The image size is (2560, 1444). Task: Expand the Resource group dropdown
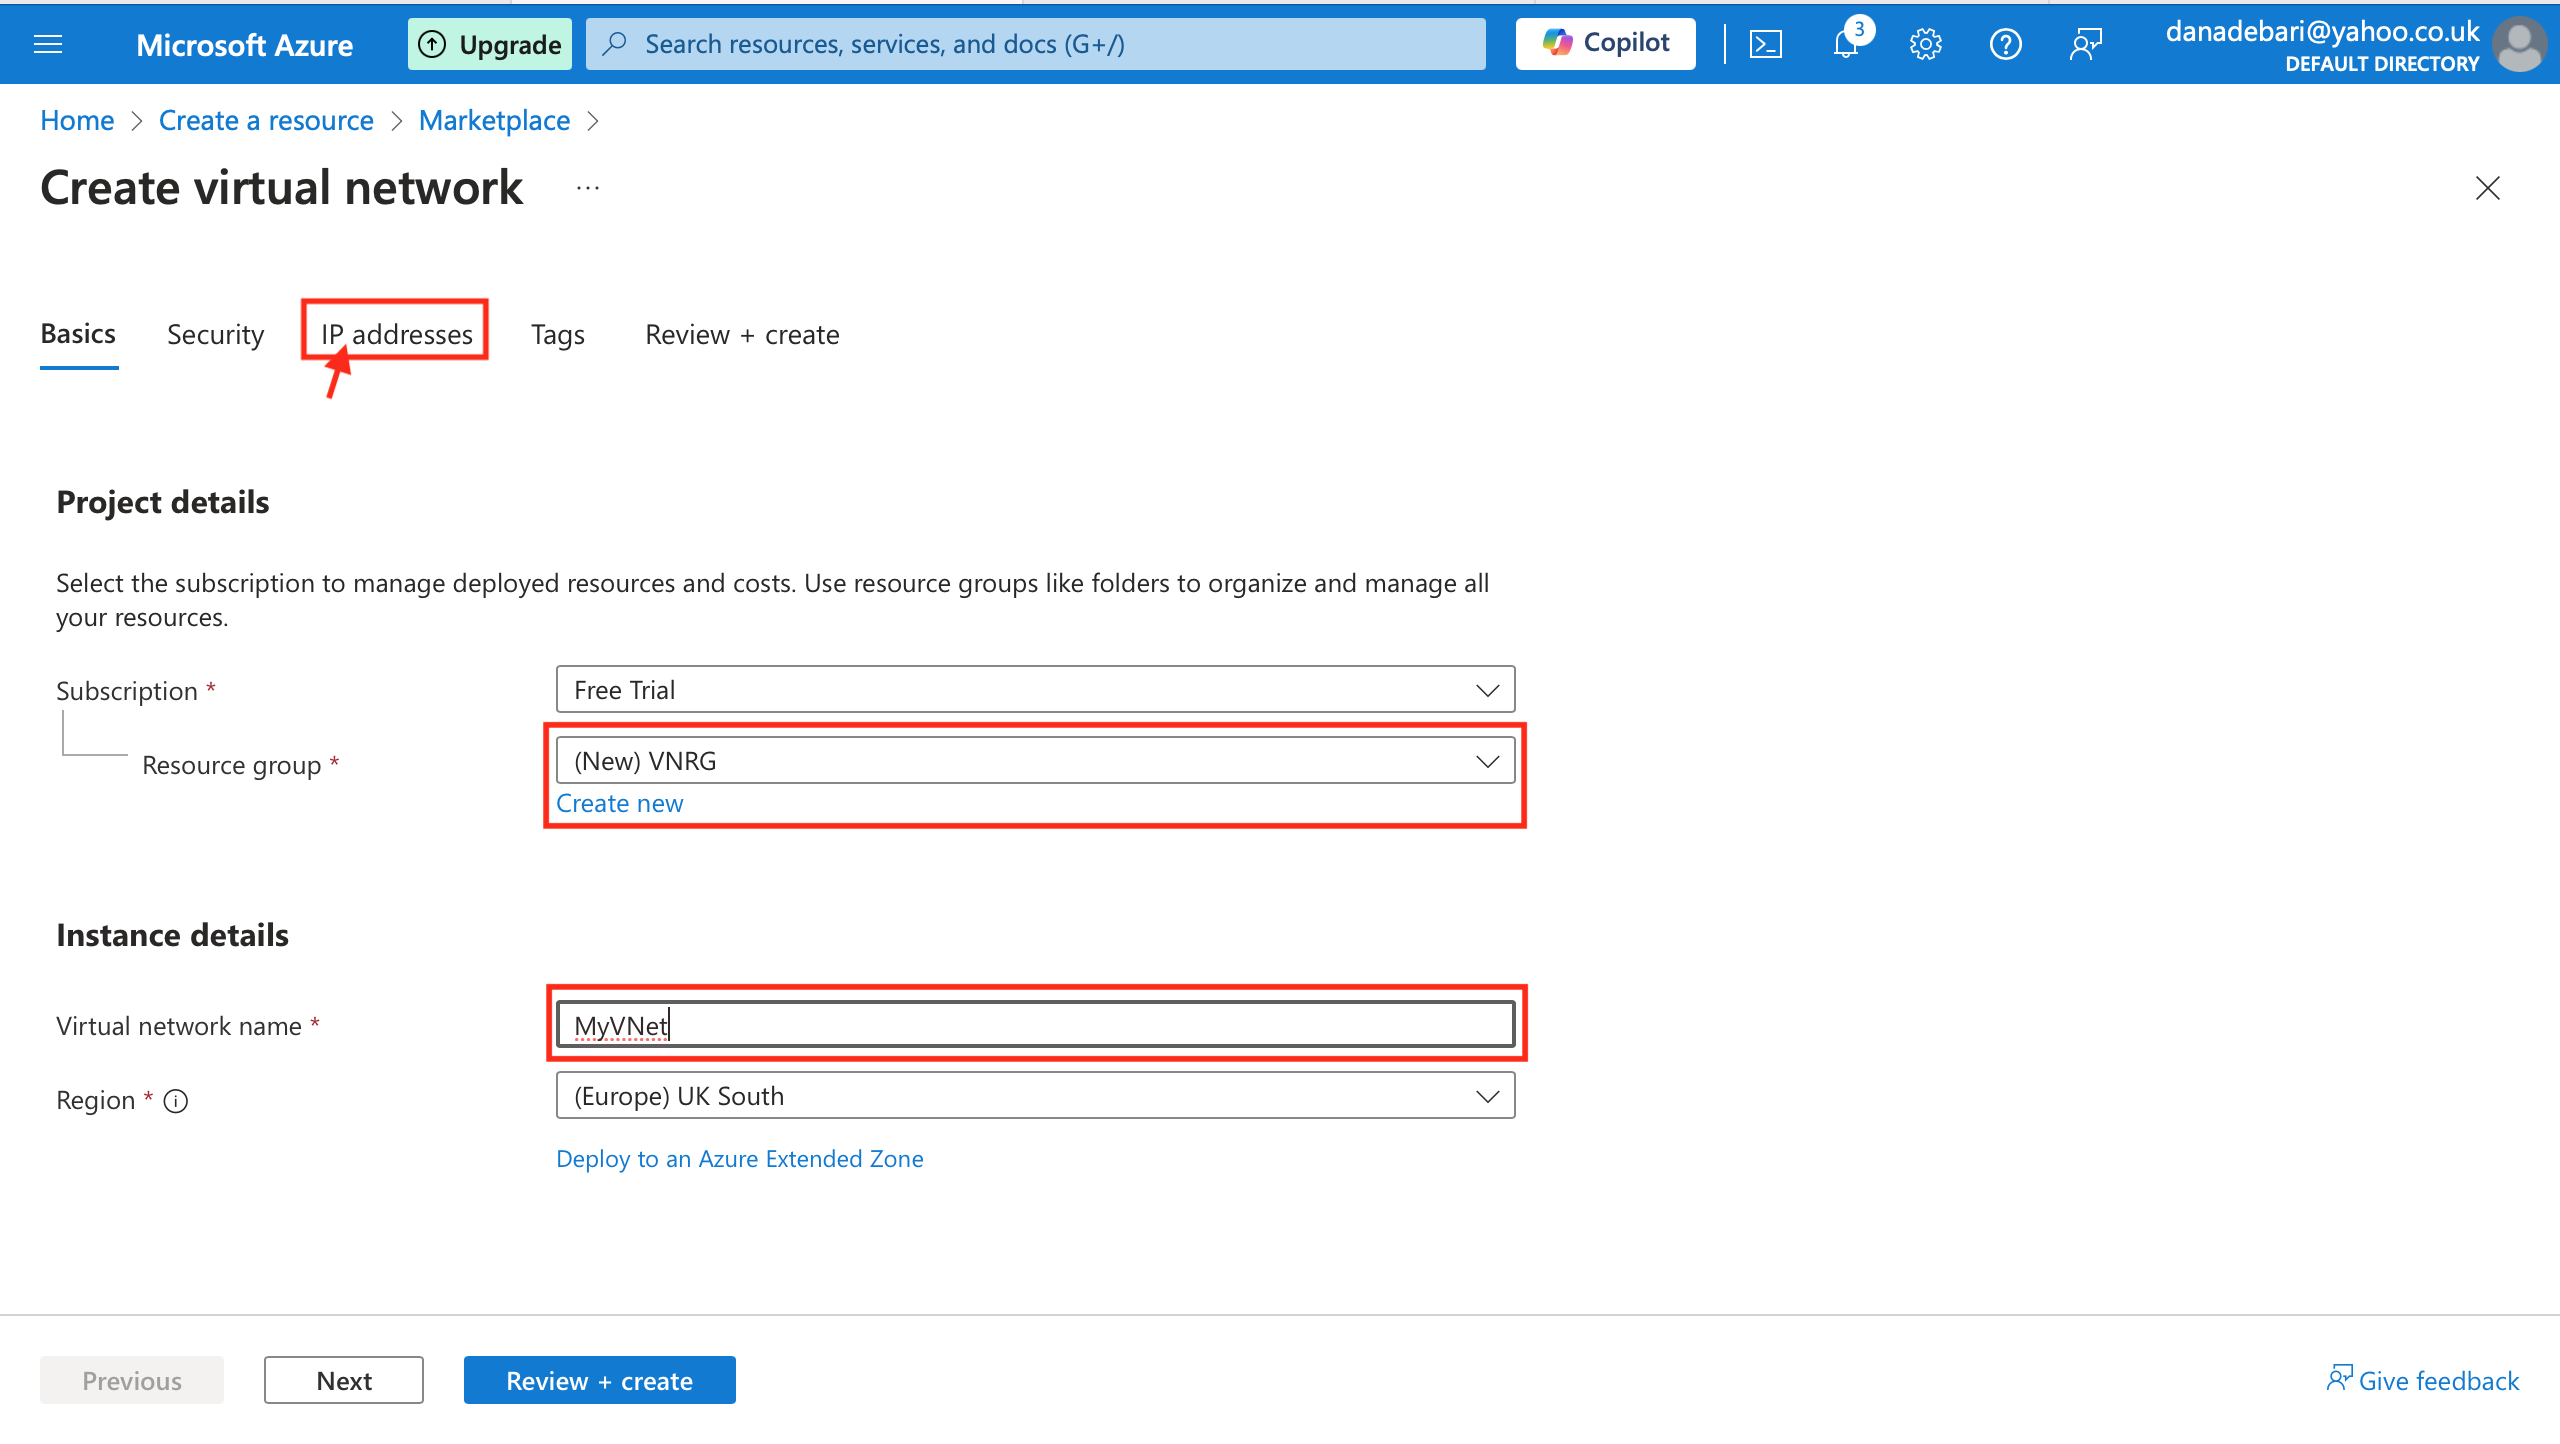tap(1035, 761)
